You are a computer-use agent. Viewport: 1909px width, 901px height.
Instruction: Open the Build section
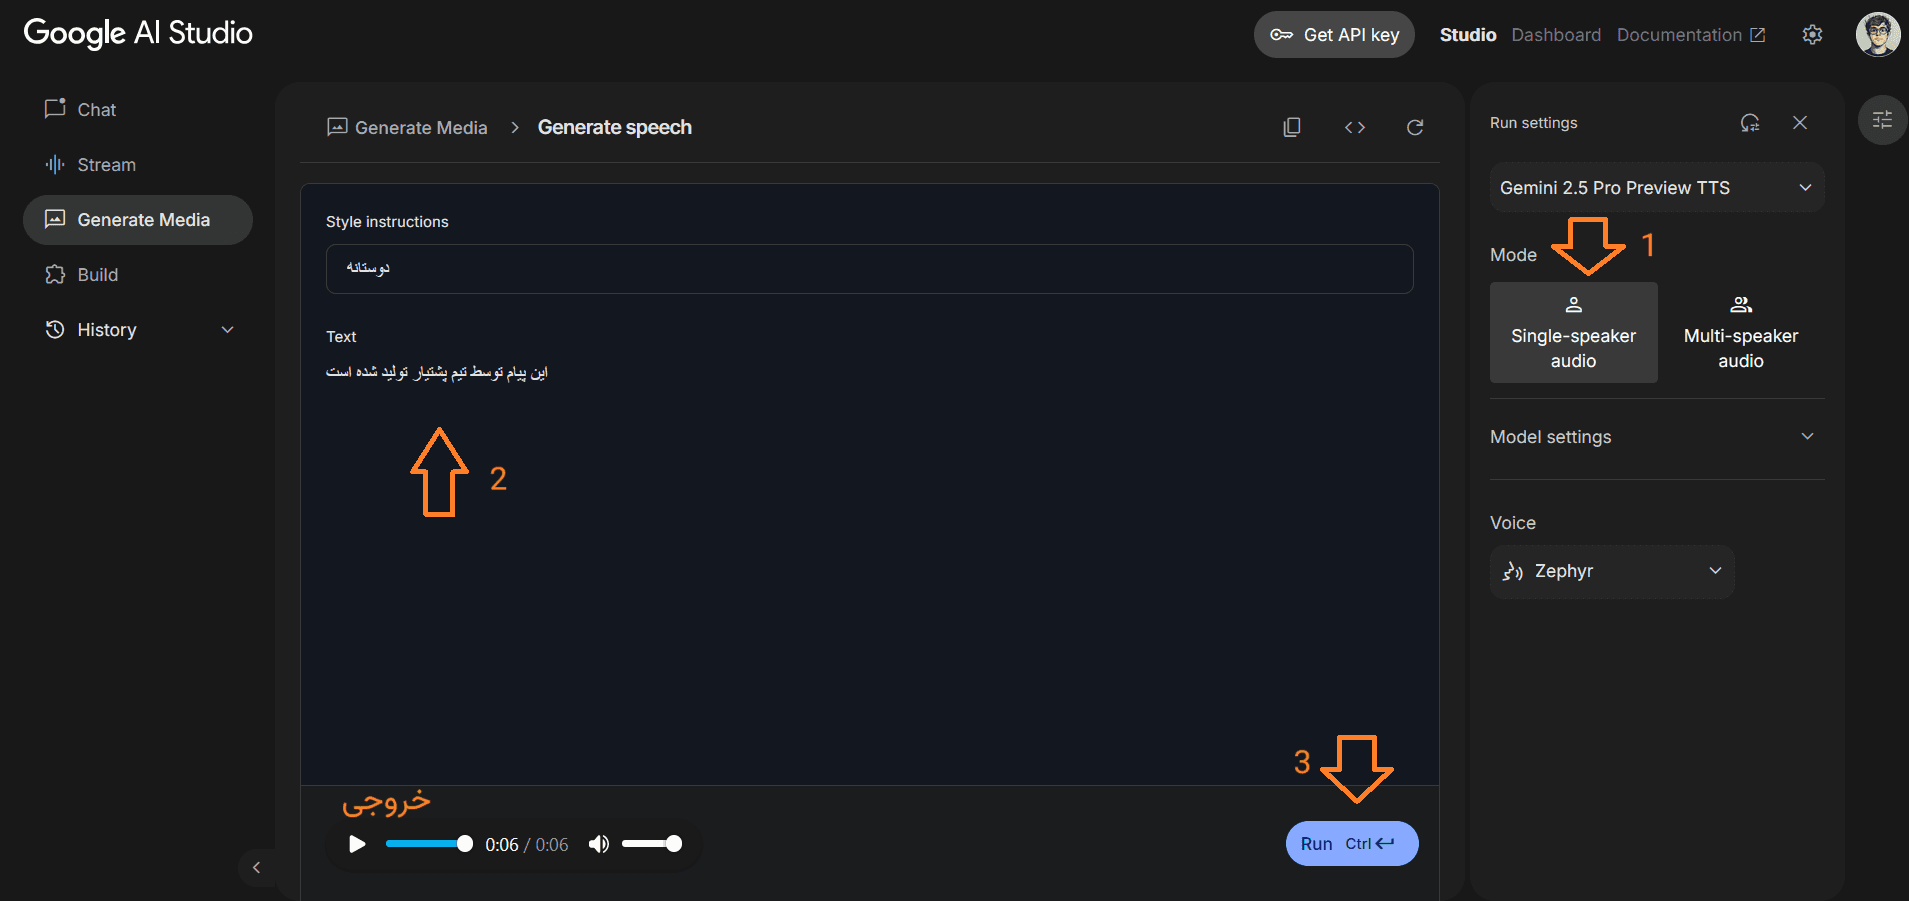96,274
